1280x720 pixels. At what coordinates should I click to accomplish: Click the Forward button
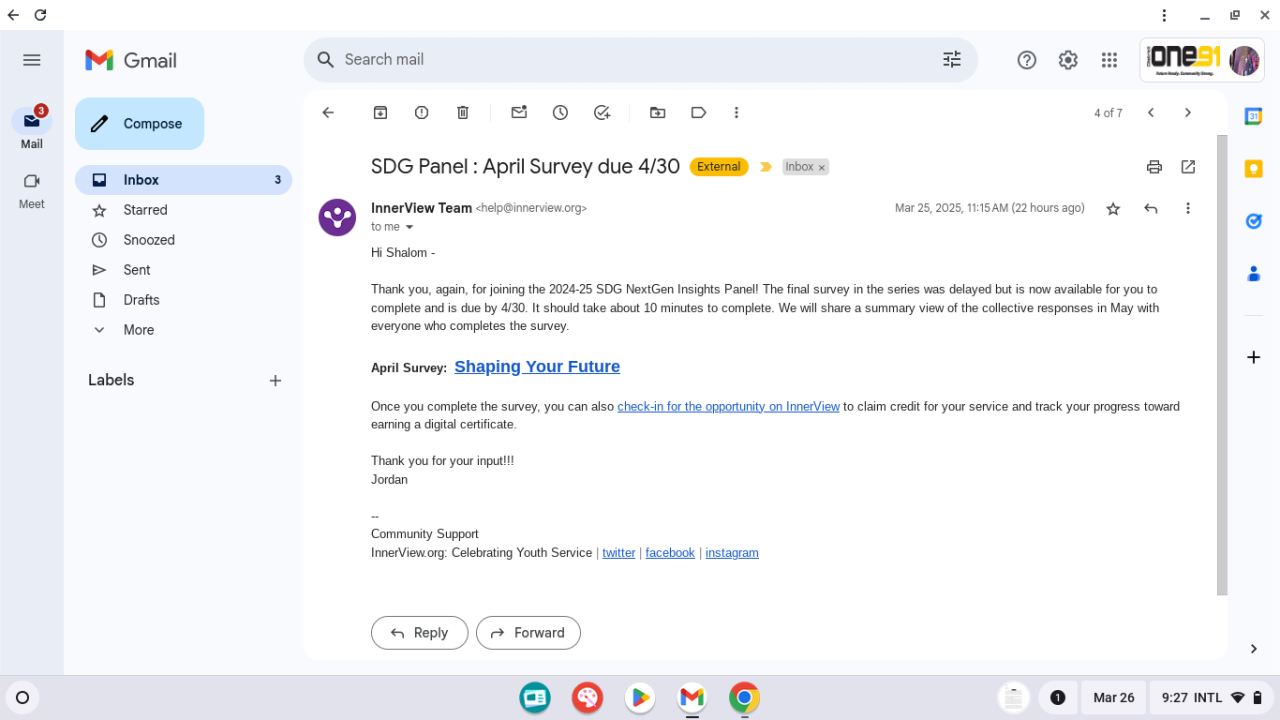(528, 633)
